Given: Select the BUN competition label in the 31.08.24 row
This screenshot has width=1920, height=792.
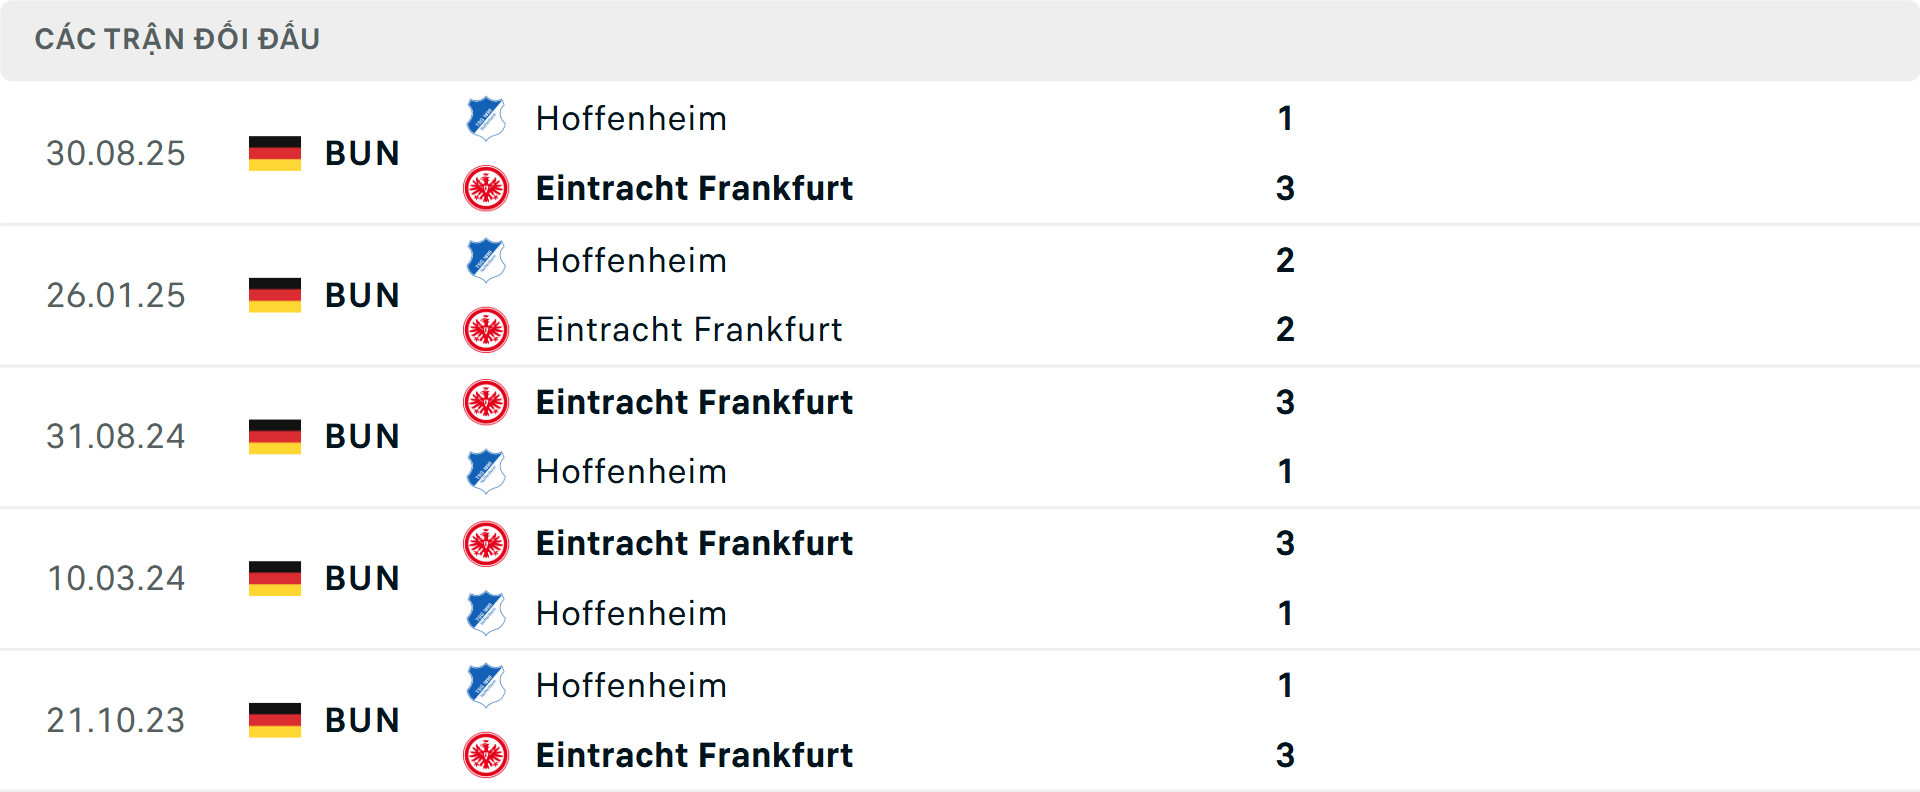Looking at the screenshot, I should coord(362,435).
